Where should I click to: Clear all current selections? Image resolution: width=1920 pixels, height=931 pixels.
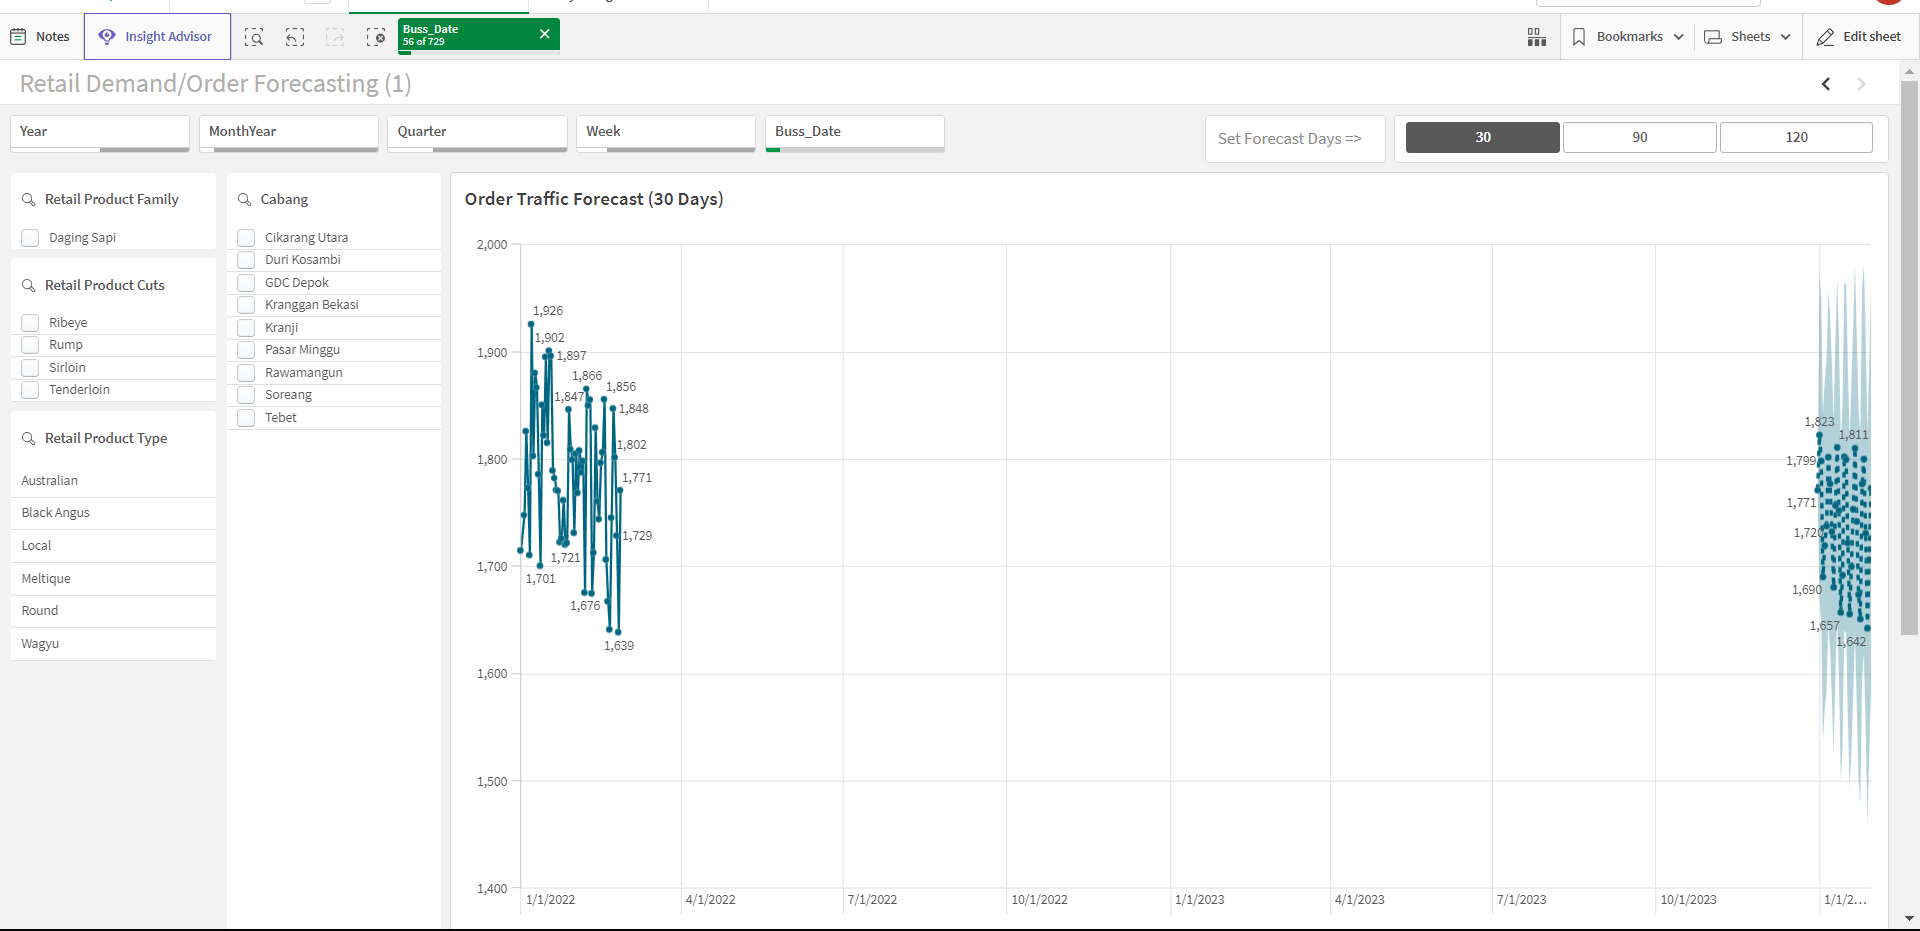click(x=376, y=36)
